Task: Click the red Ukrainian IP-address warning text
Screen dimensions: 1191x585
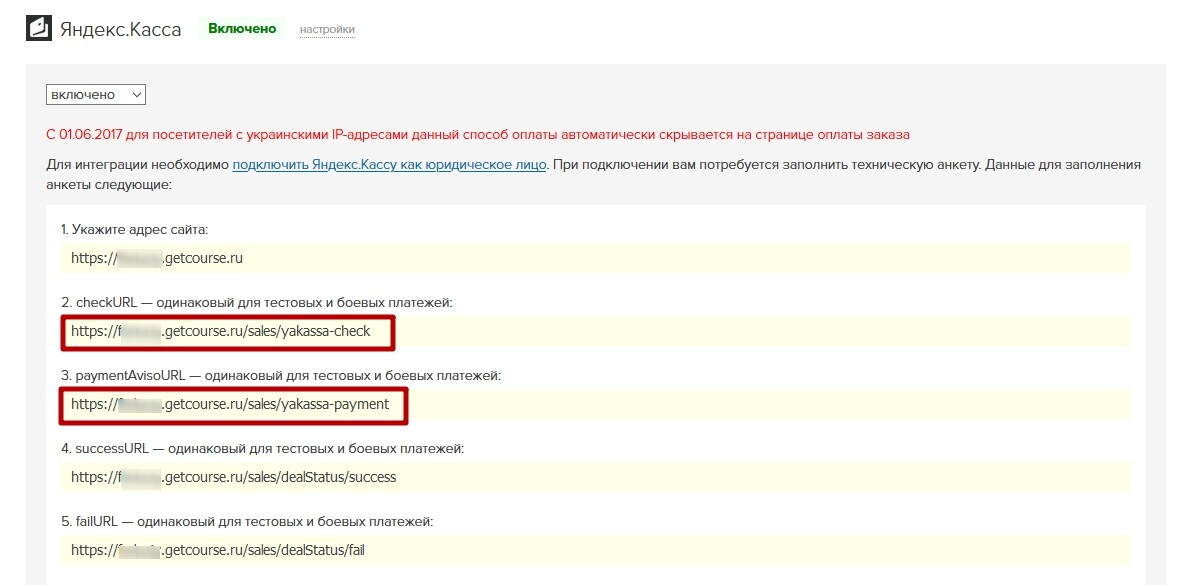Action: (x=478, y=135)
